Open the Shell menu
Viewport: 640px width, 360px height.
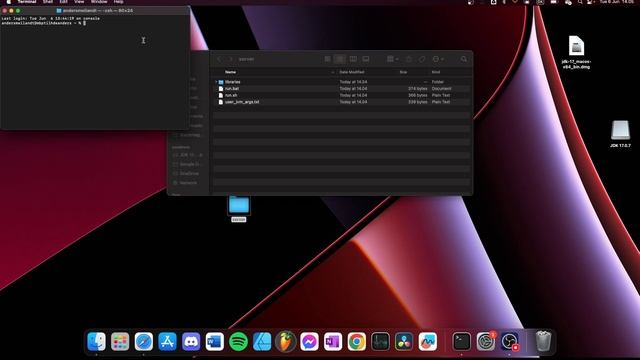click(x=48, y=2)
